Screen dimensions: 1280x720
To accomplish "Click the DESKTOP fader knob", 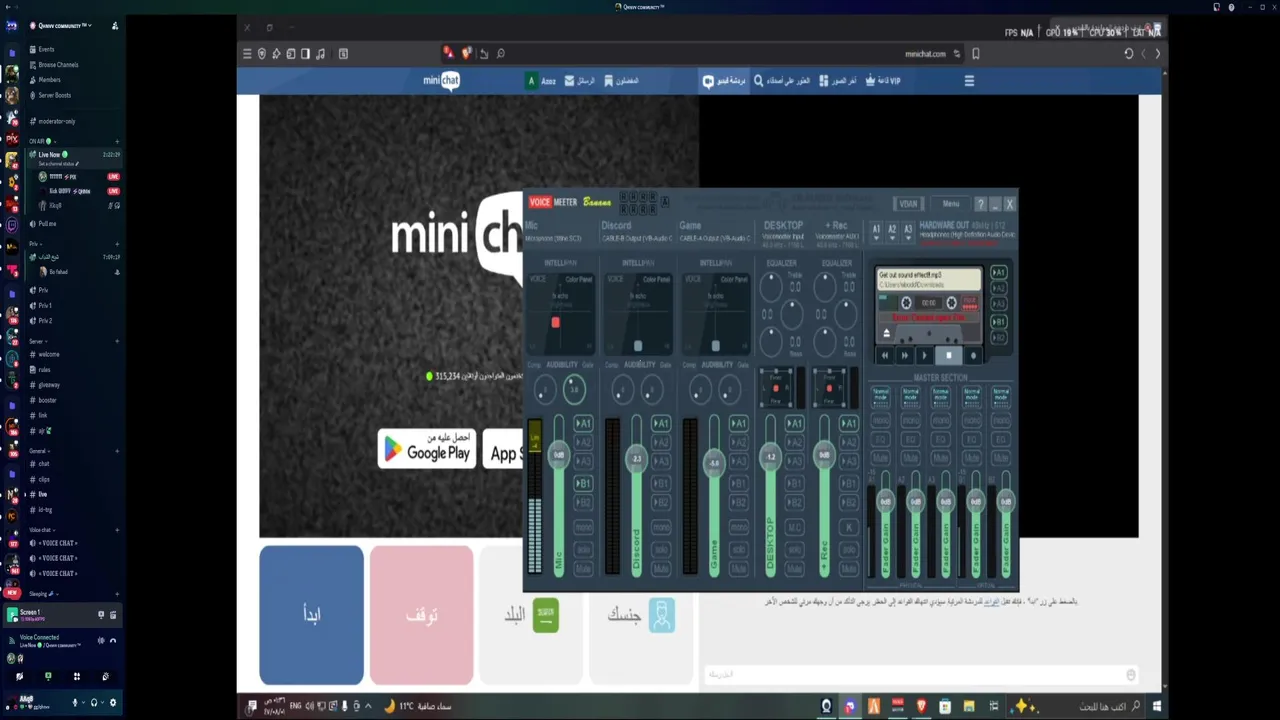I will point(770,457).
